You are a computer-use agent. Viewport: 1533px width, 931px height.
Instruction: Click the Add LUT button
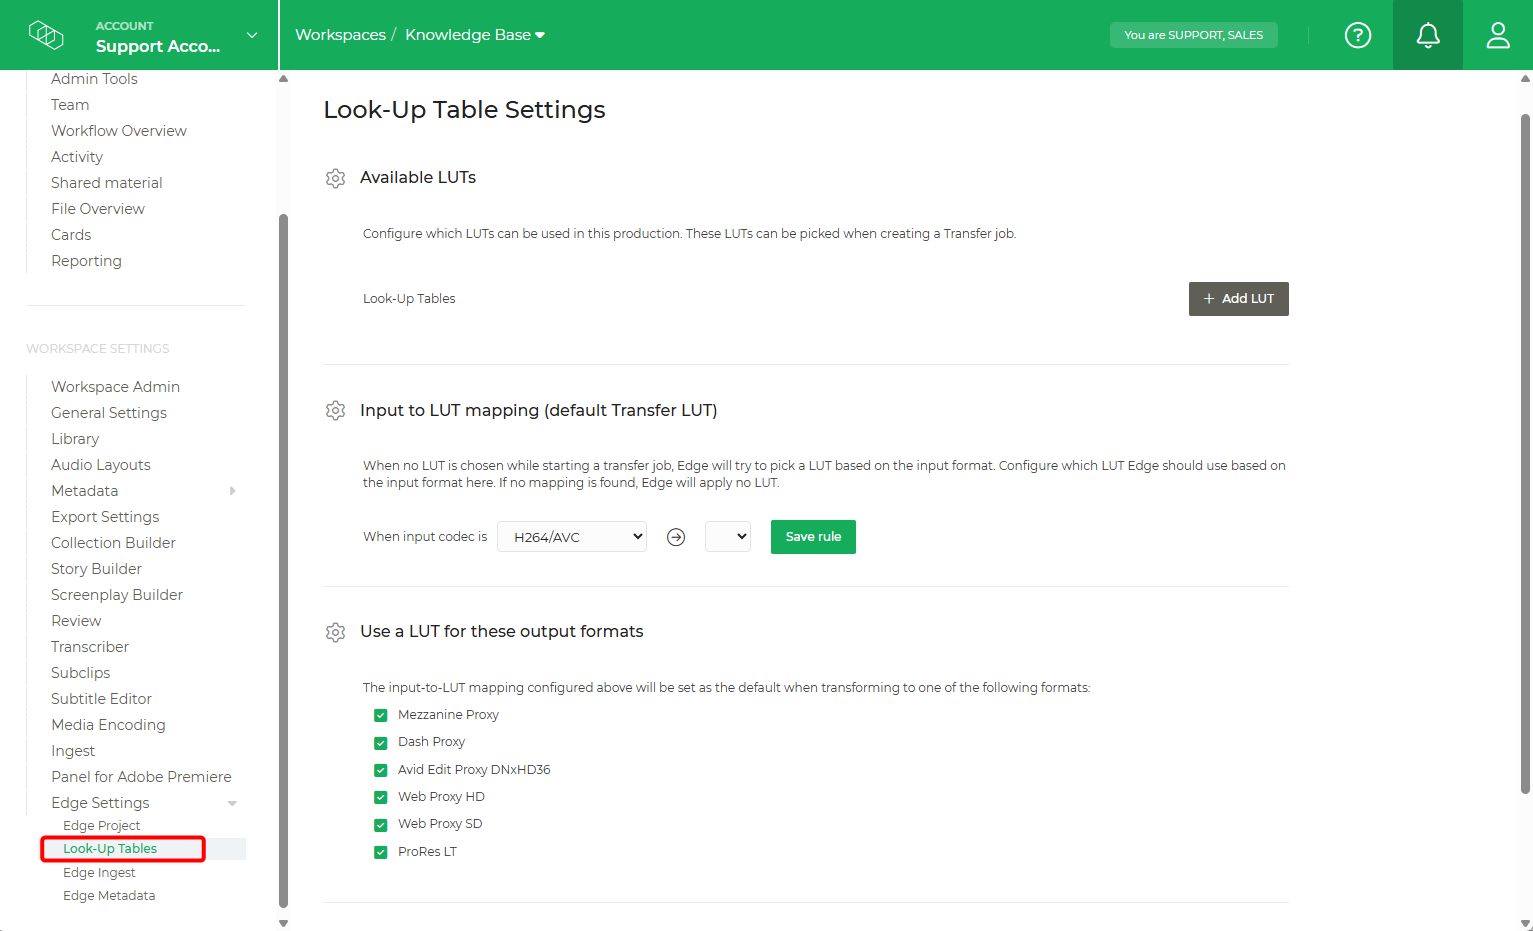click(1238, 298)
